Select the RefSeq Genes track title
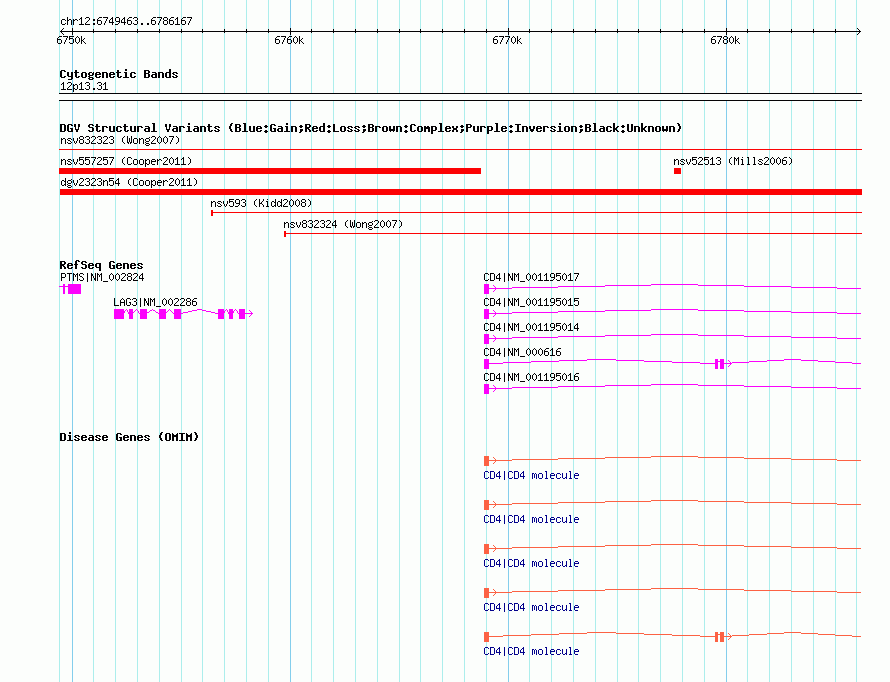 click(101, 265)
